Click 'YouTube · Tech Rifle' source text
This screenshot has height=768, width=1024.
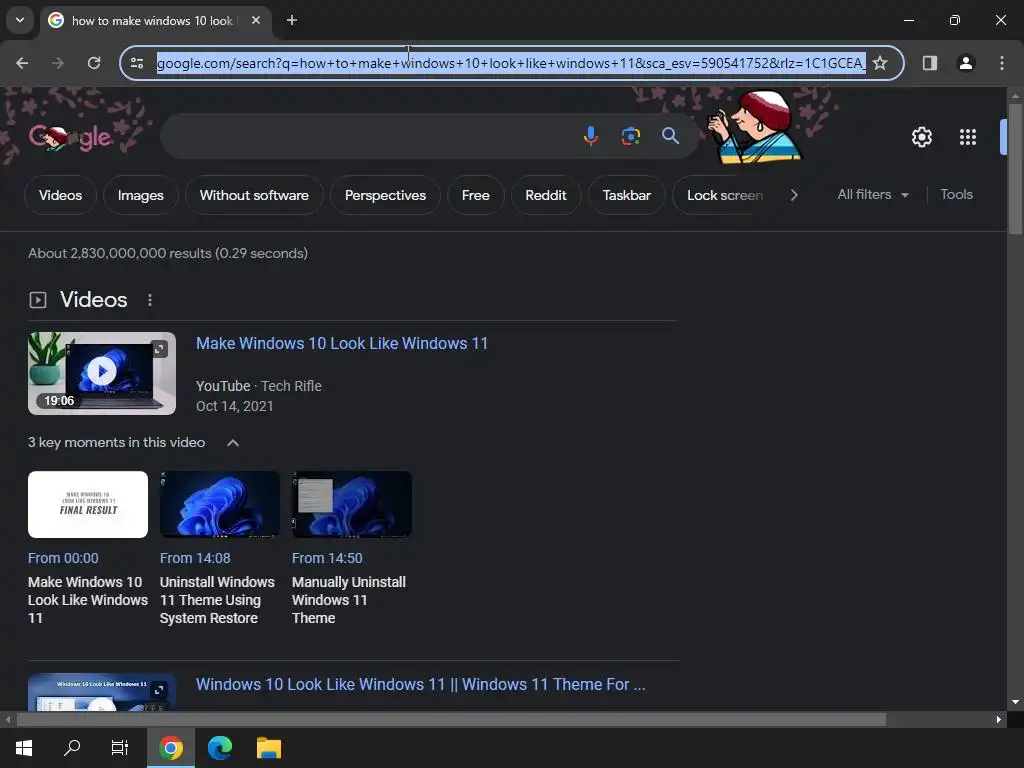click(x=259, y=386)
